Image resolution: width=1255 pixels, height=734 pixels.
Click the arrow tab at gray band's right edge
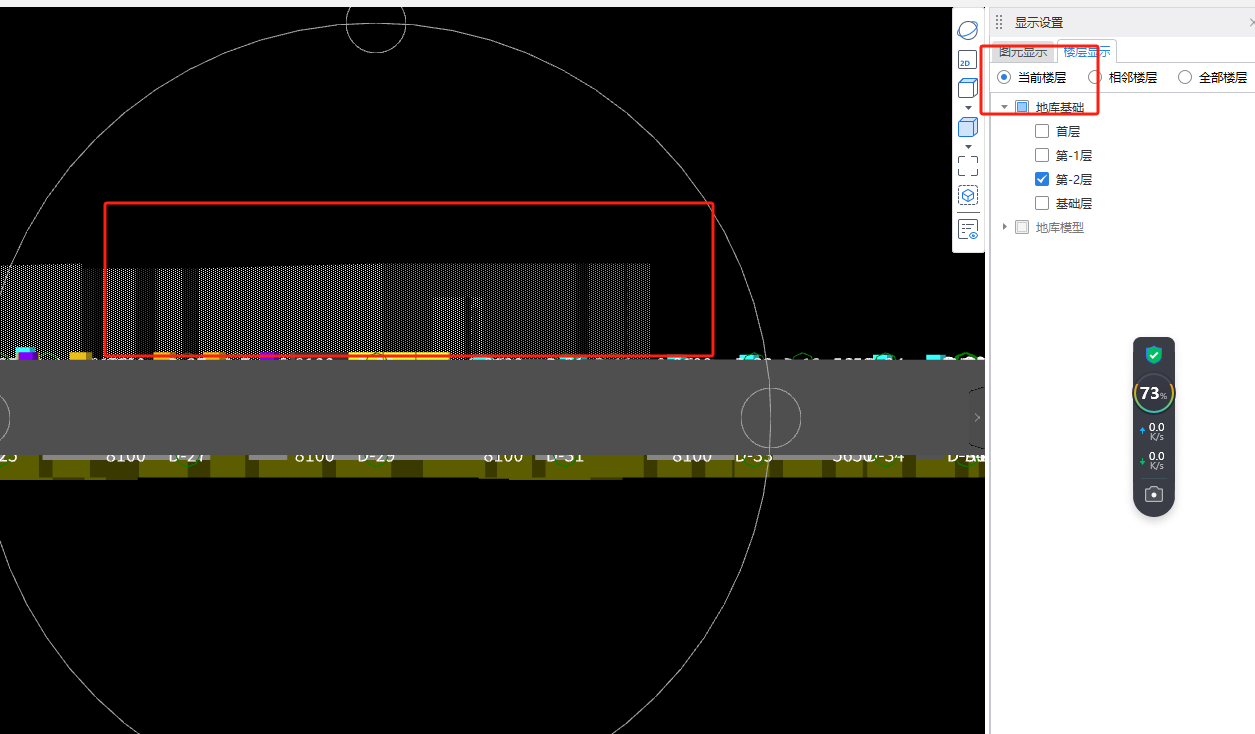point(977,417)
